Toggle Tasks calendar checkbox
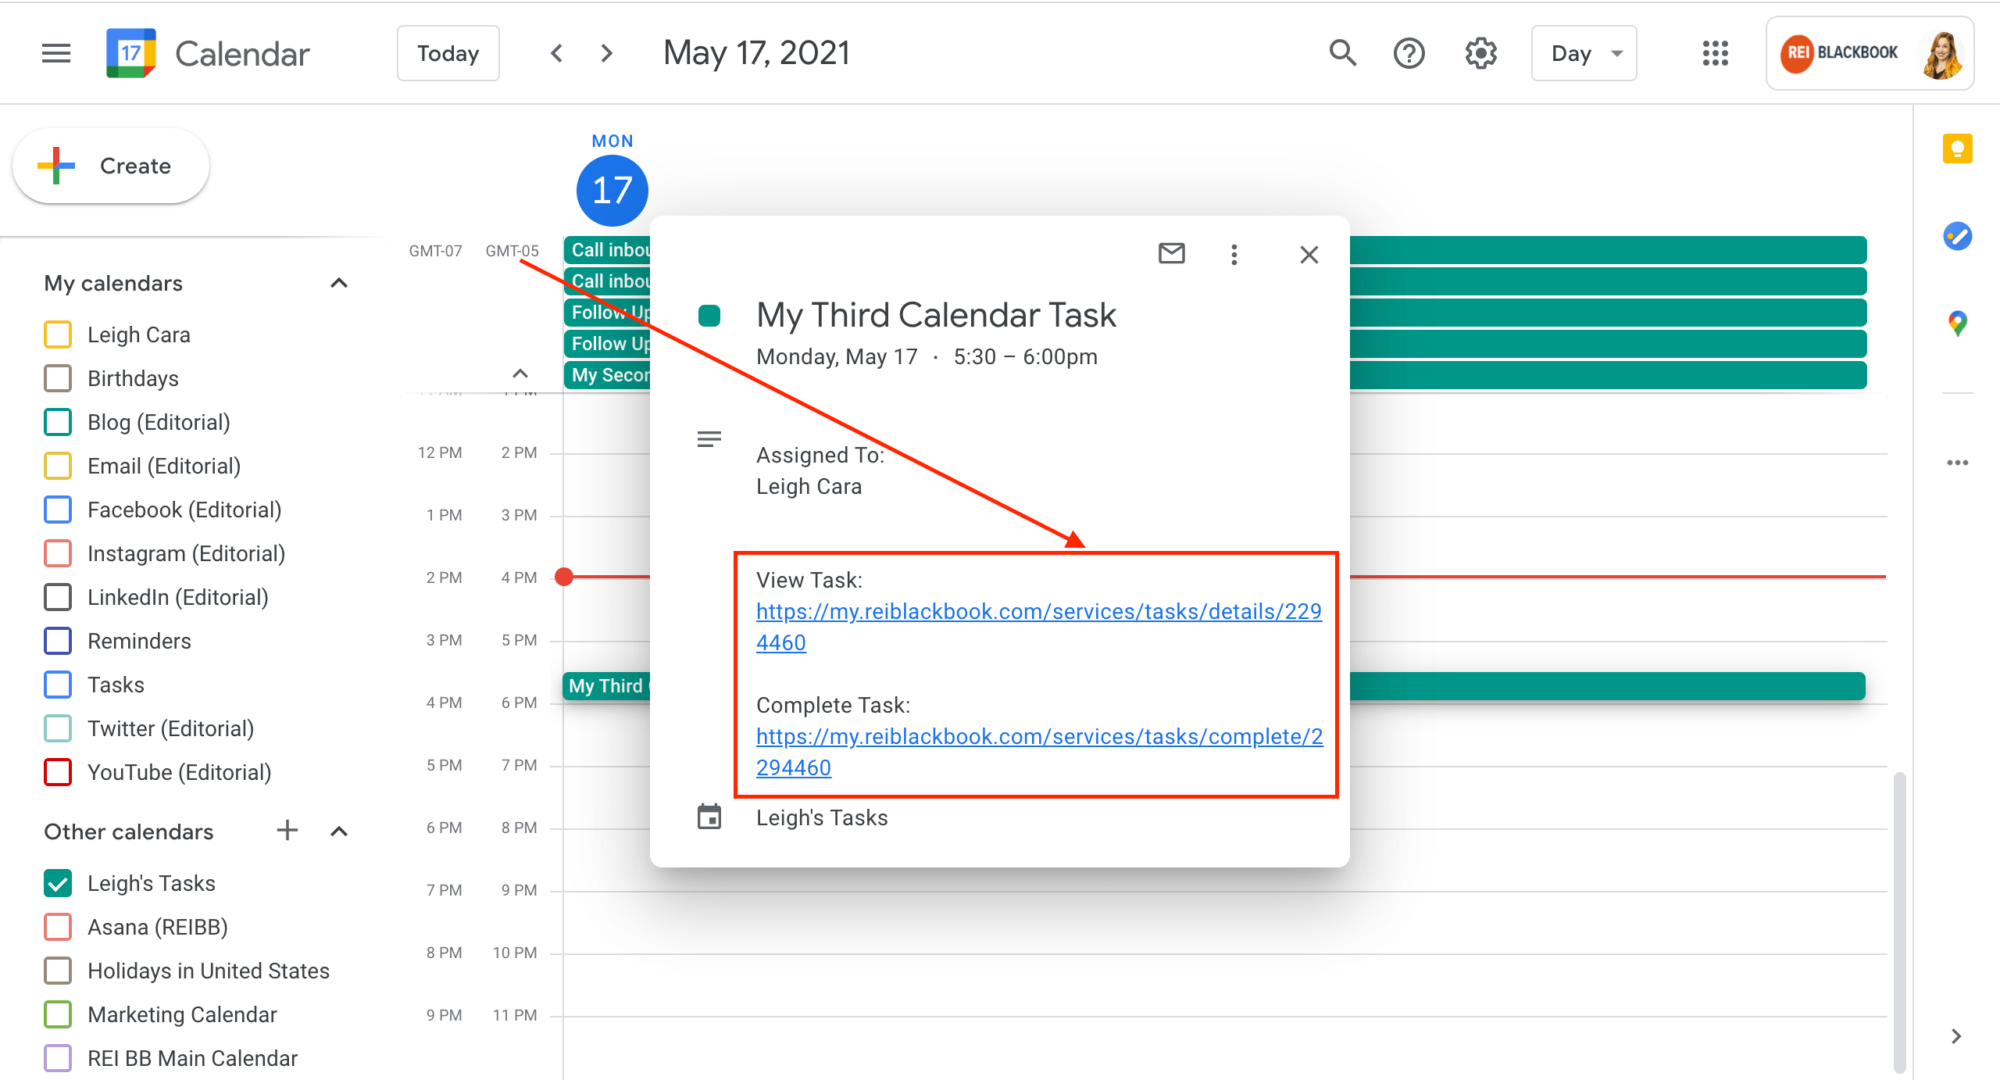The width and height of the screenshot is (2000, 1080). (x=58, y=685)
